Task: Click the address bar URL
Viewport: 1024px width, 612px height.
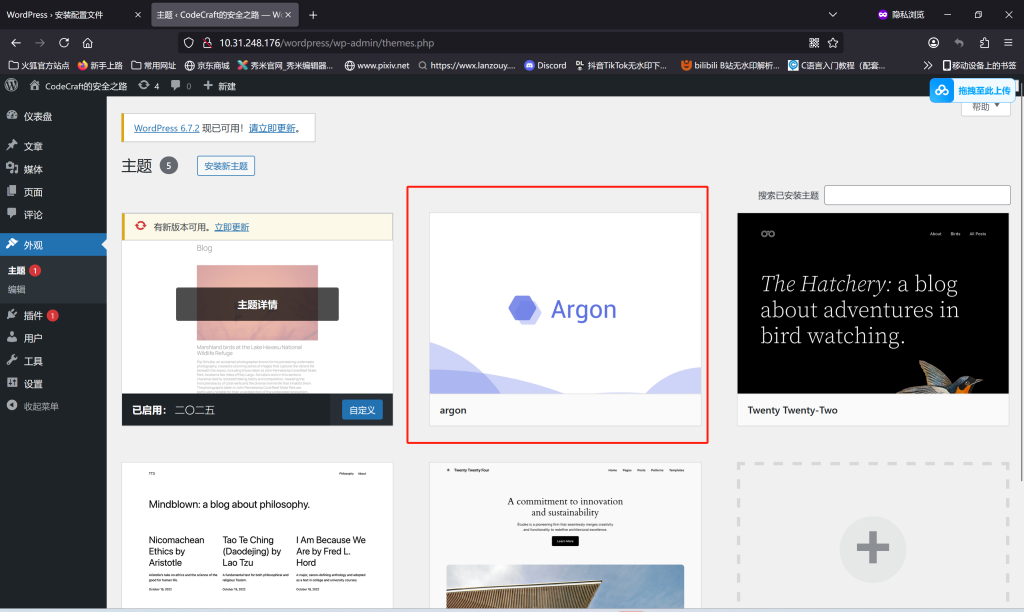Action: tap(327, 43)
